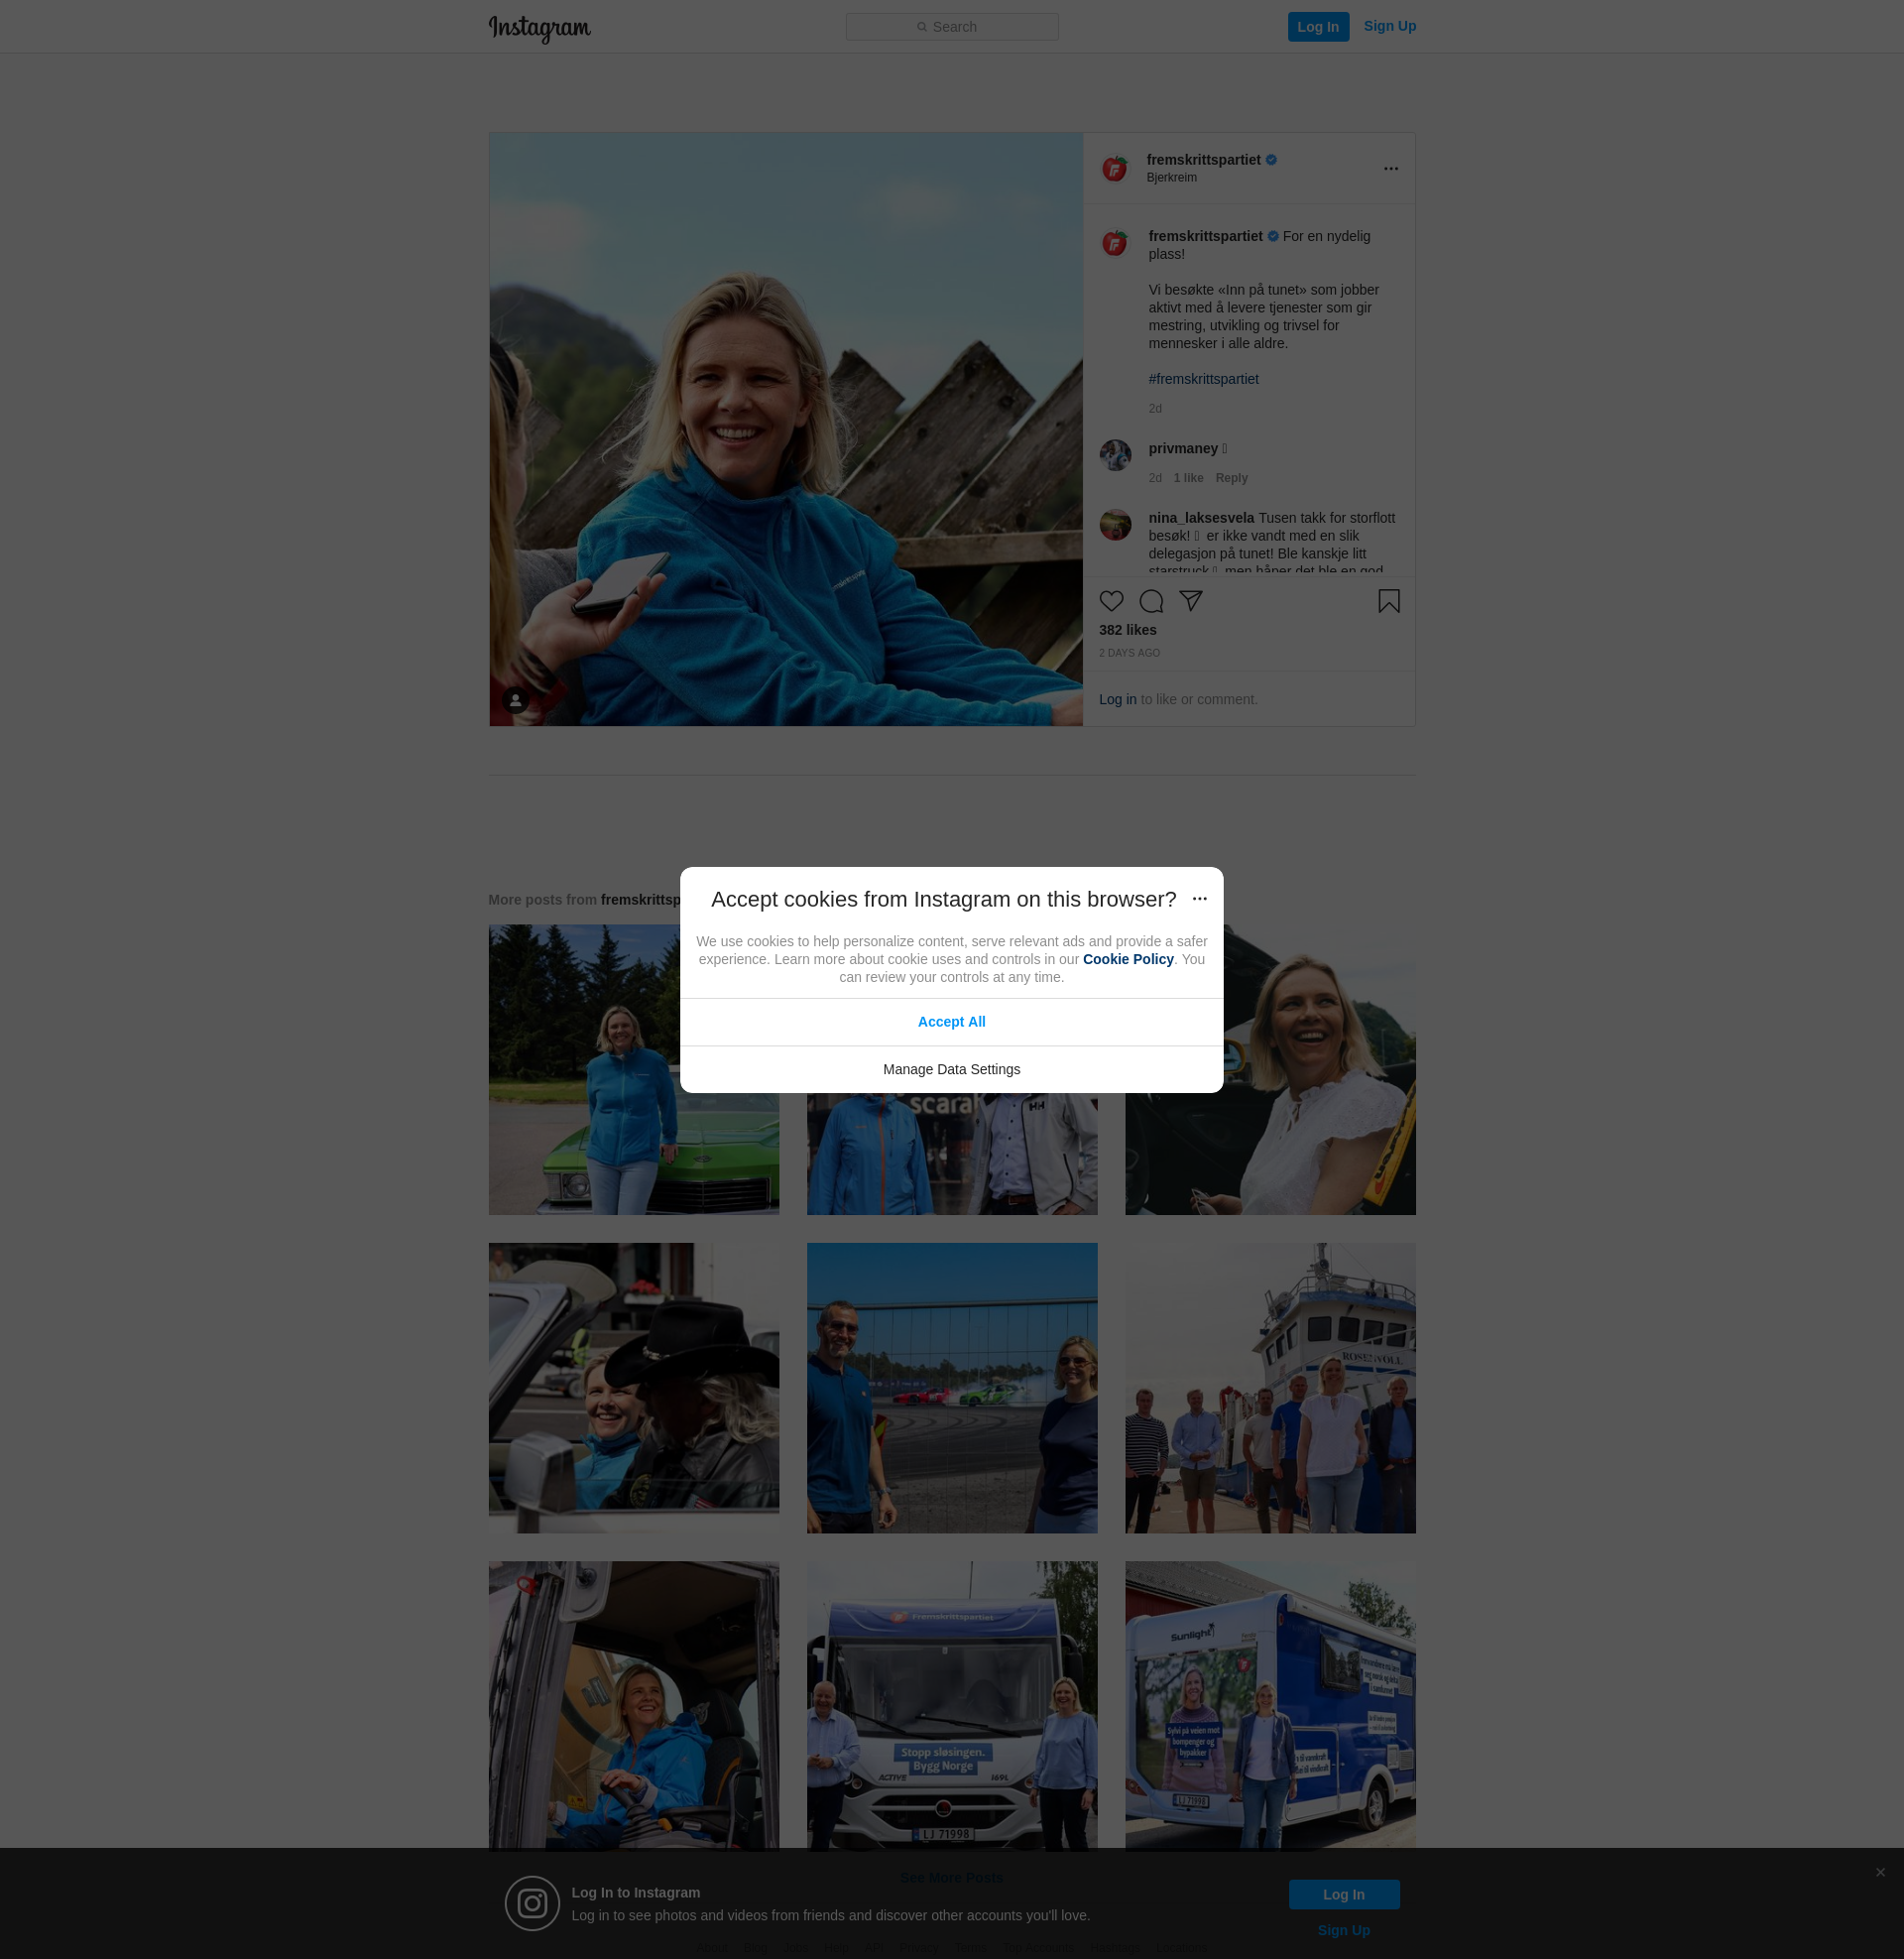Save post with bookmark icon

tap(1388, 601)
